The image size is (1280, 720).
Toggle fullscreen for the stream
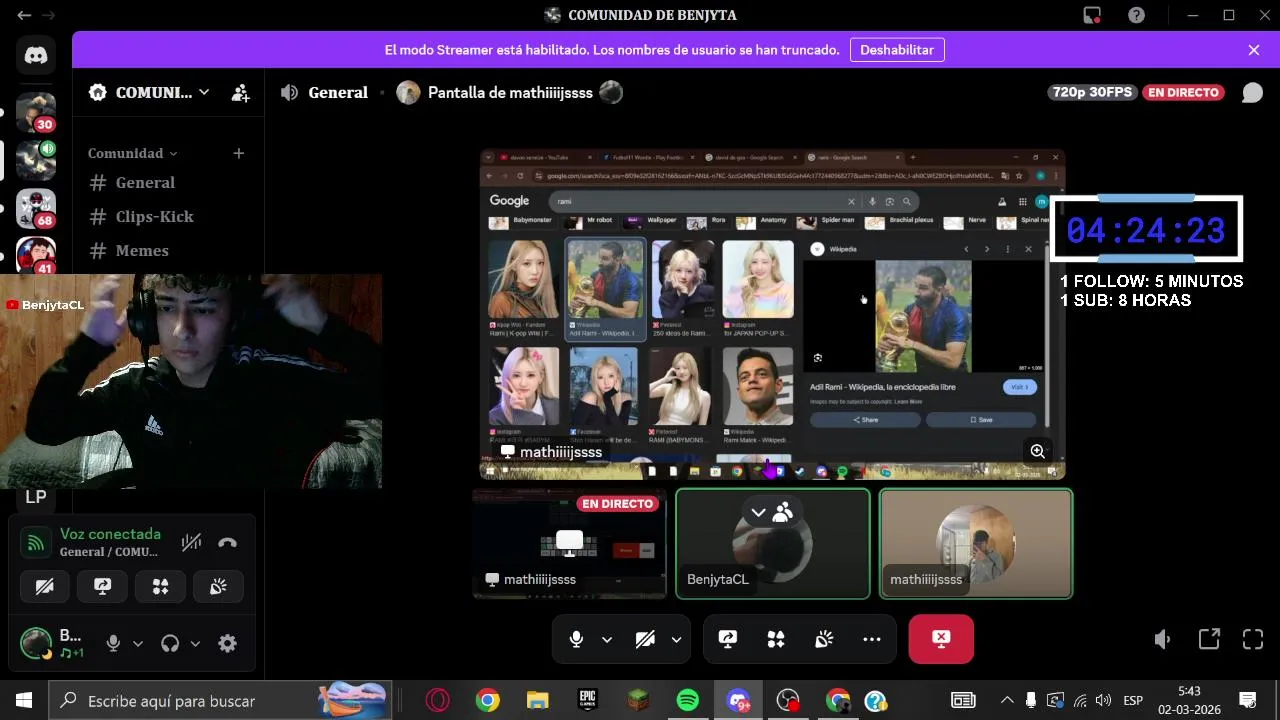1253,639
